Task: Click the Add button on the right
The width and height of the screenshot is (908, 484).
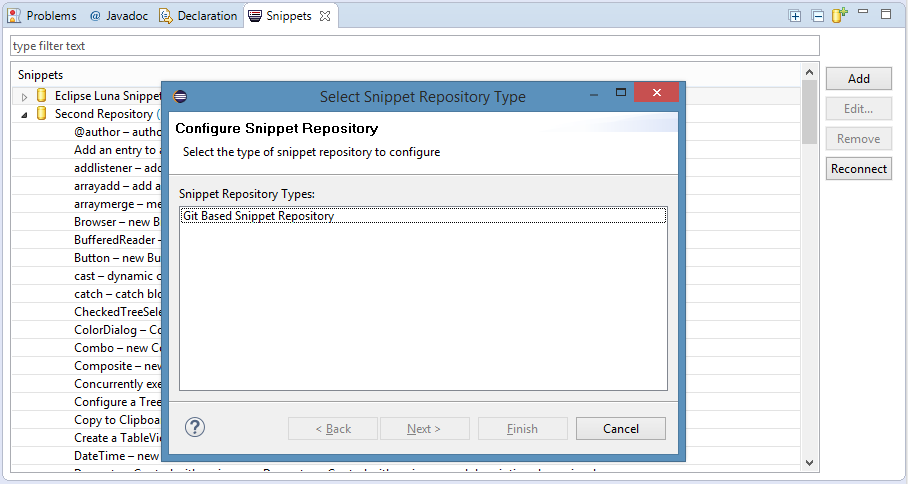Action: pos(858,79)
